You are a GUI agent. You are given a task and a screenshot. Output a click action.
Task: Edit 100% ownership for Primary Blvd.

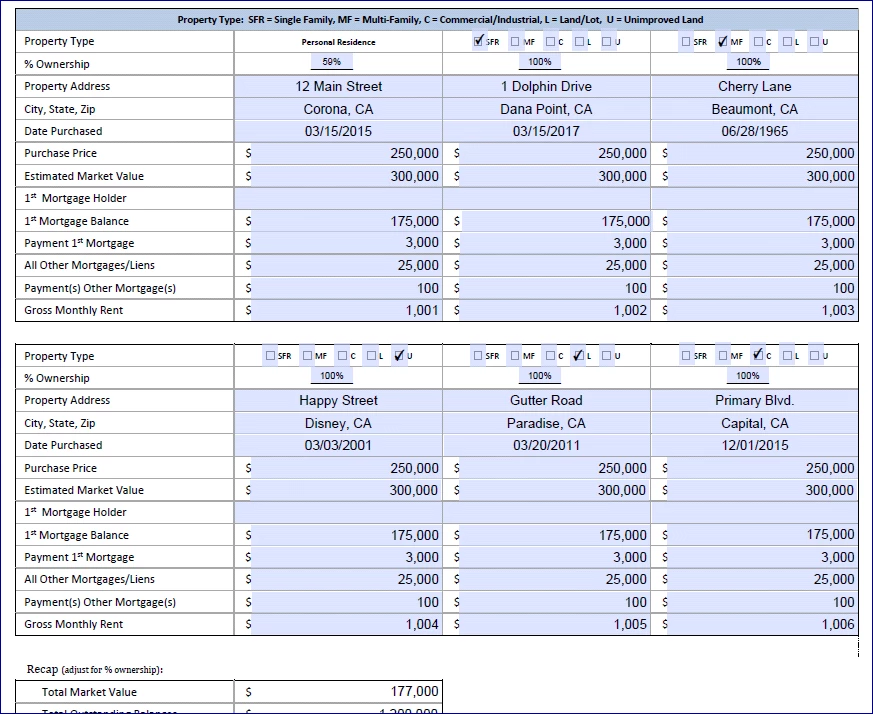748,376
